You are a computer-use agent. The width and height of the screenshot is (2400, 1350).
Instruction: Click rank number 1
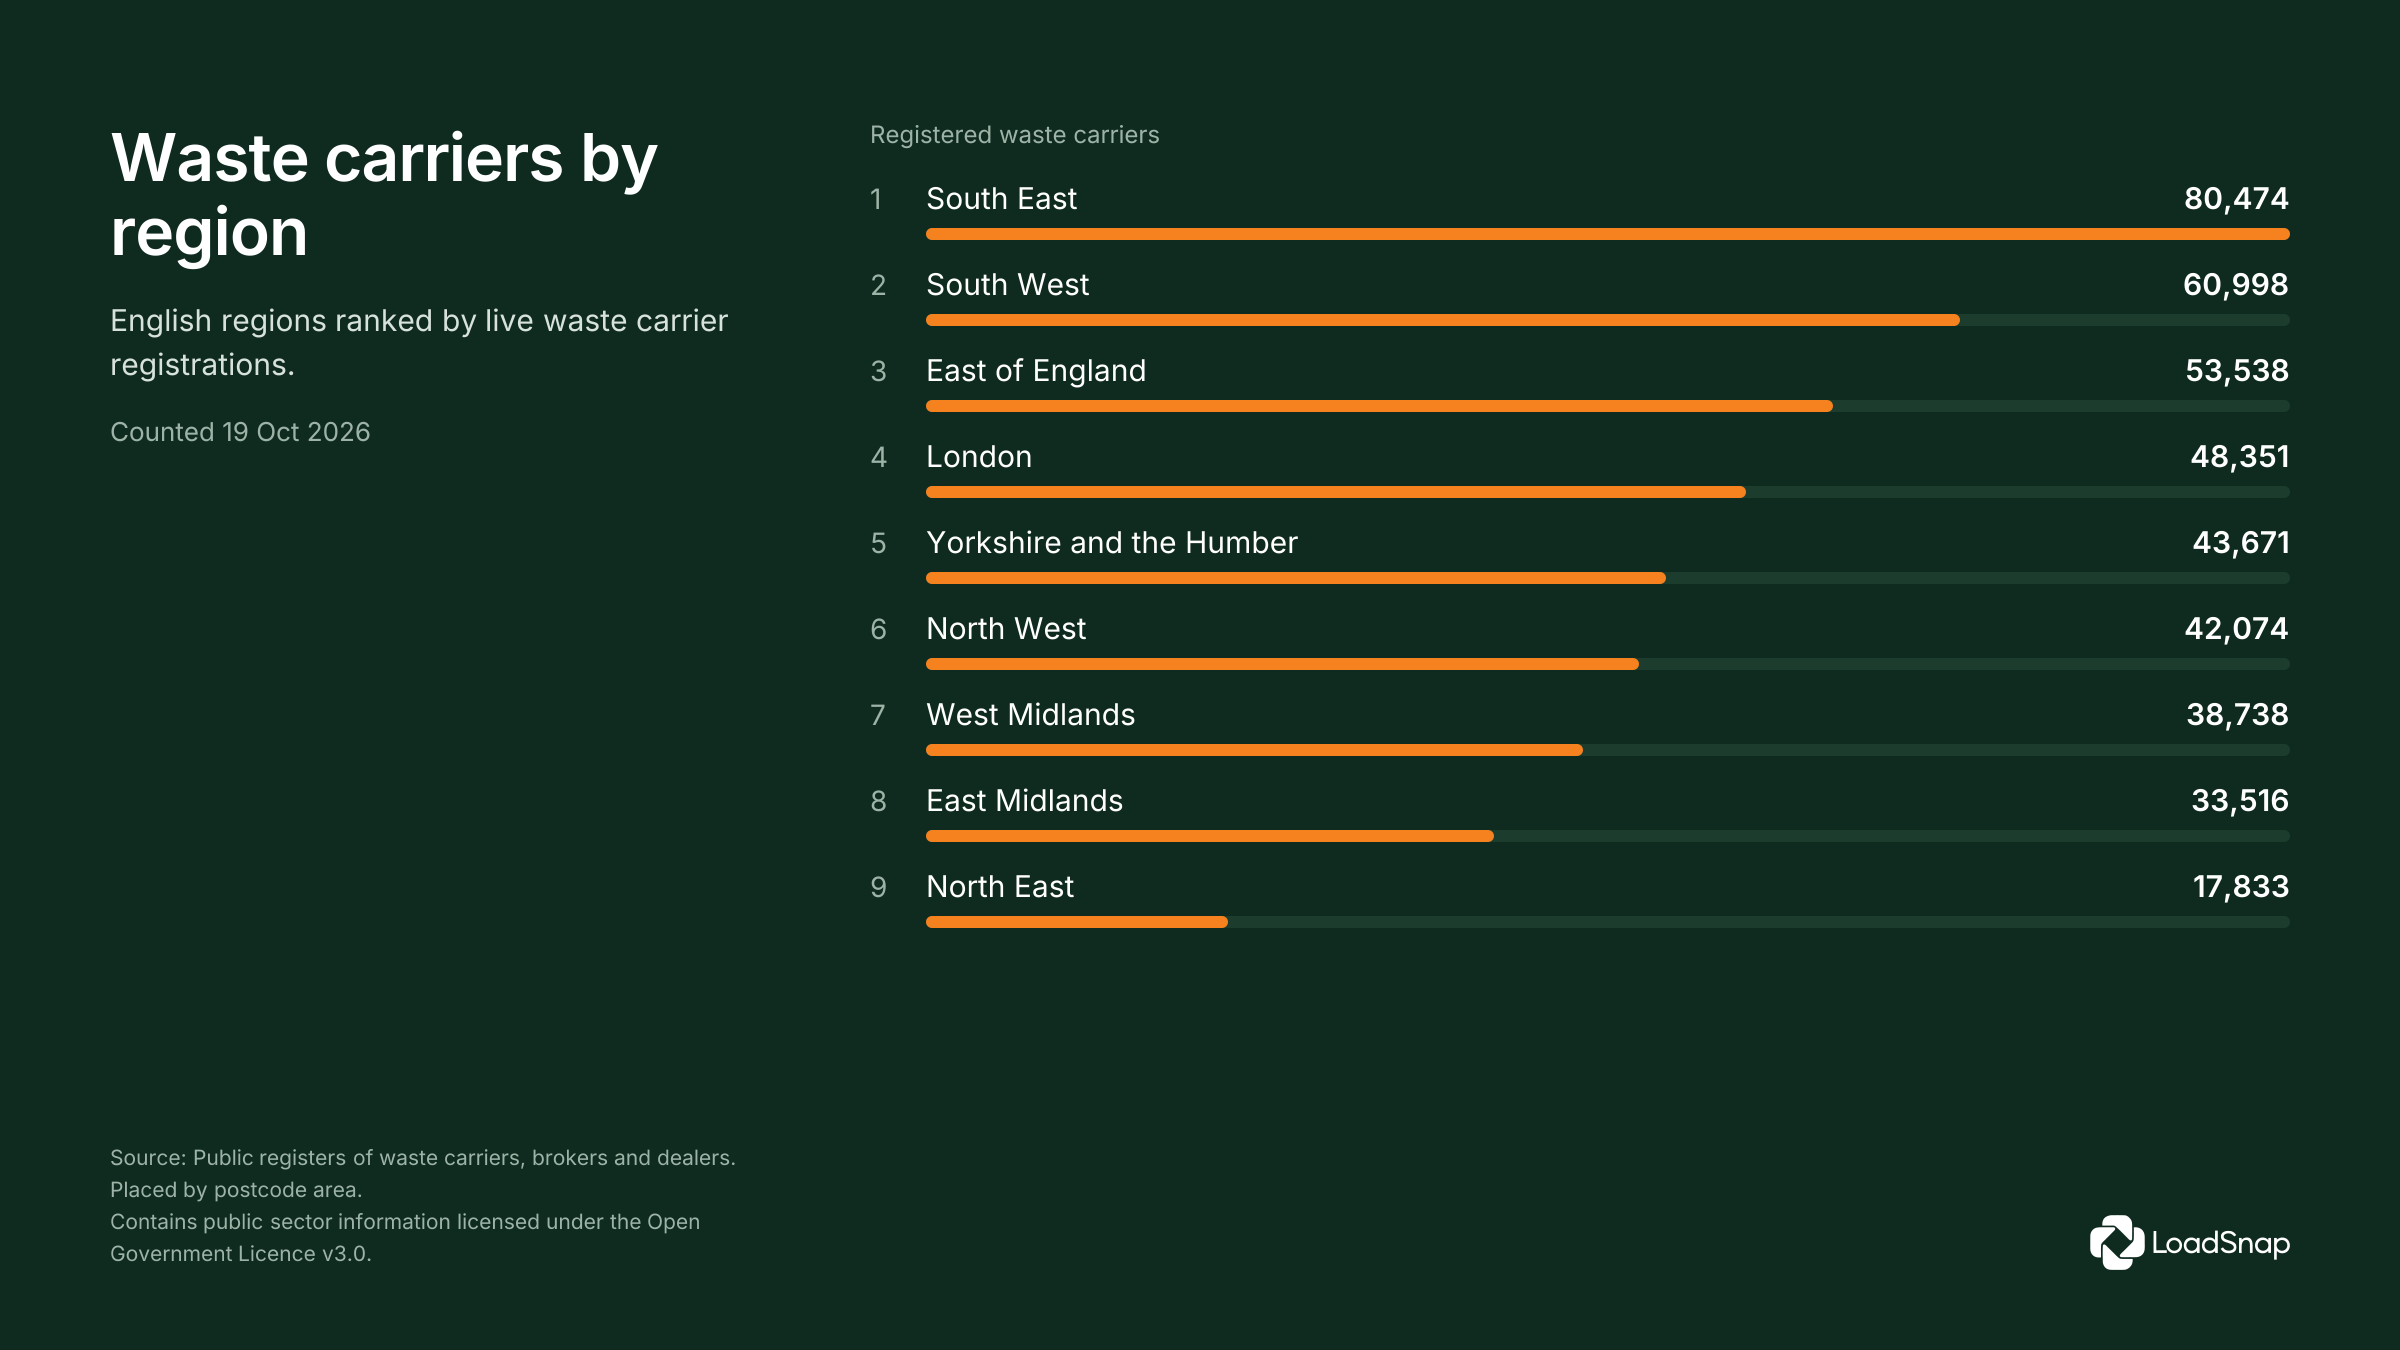pos(876,199)
